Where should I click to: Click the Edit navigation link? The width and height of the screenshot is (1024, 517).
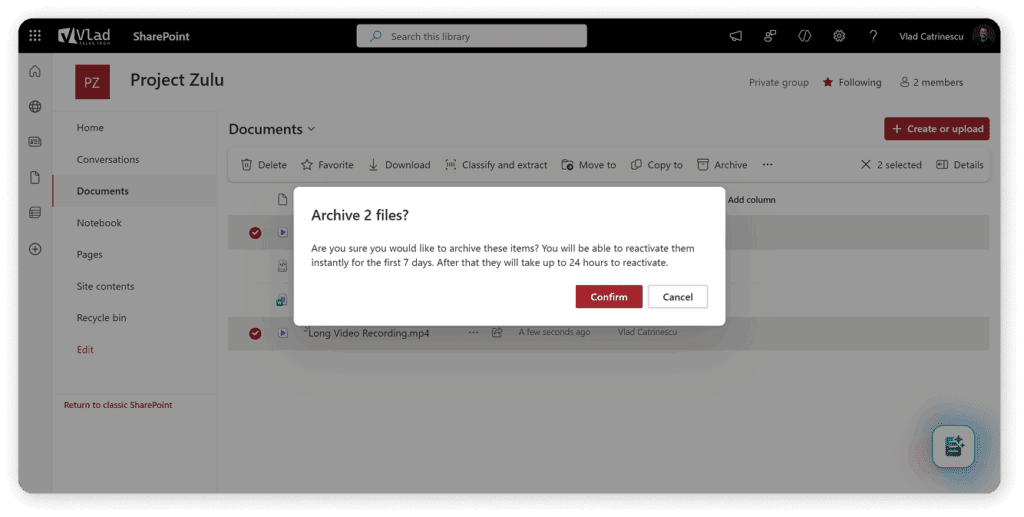click(x=85, y=349)
